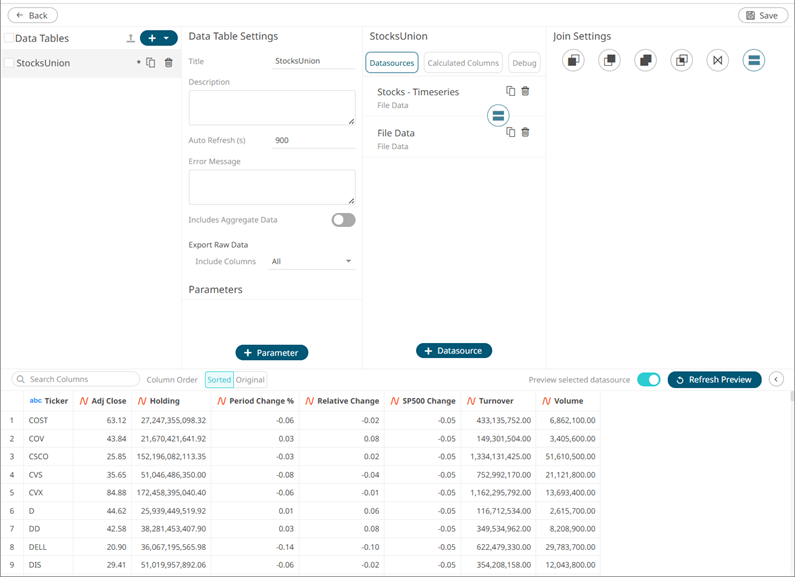Open the add data table dropdown arrow
Image resolution: width=795 pixels, height=577 pixels.
coord(166,38)
